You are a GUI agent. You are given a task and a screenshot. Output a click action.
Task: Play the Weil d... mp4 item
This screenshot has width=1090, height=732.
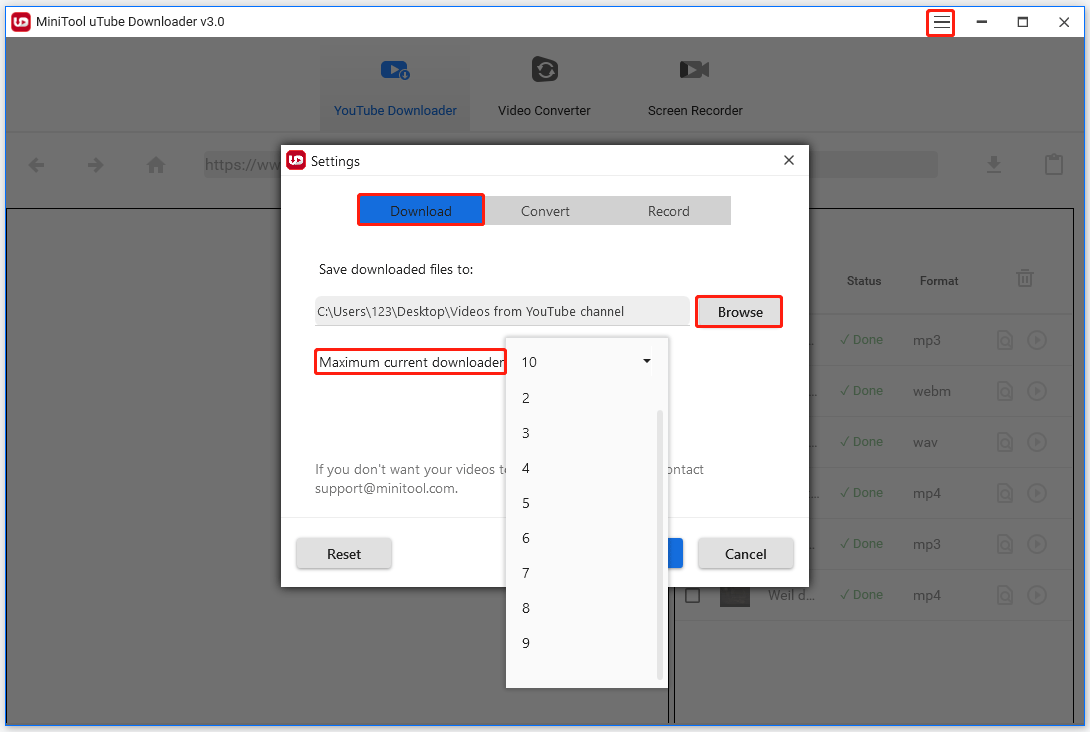(1036, 595)
